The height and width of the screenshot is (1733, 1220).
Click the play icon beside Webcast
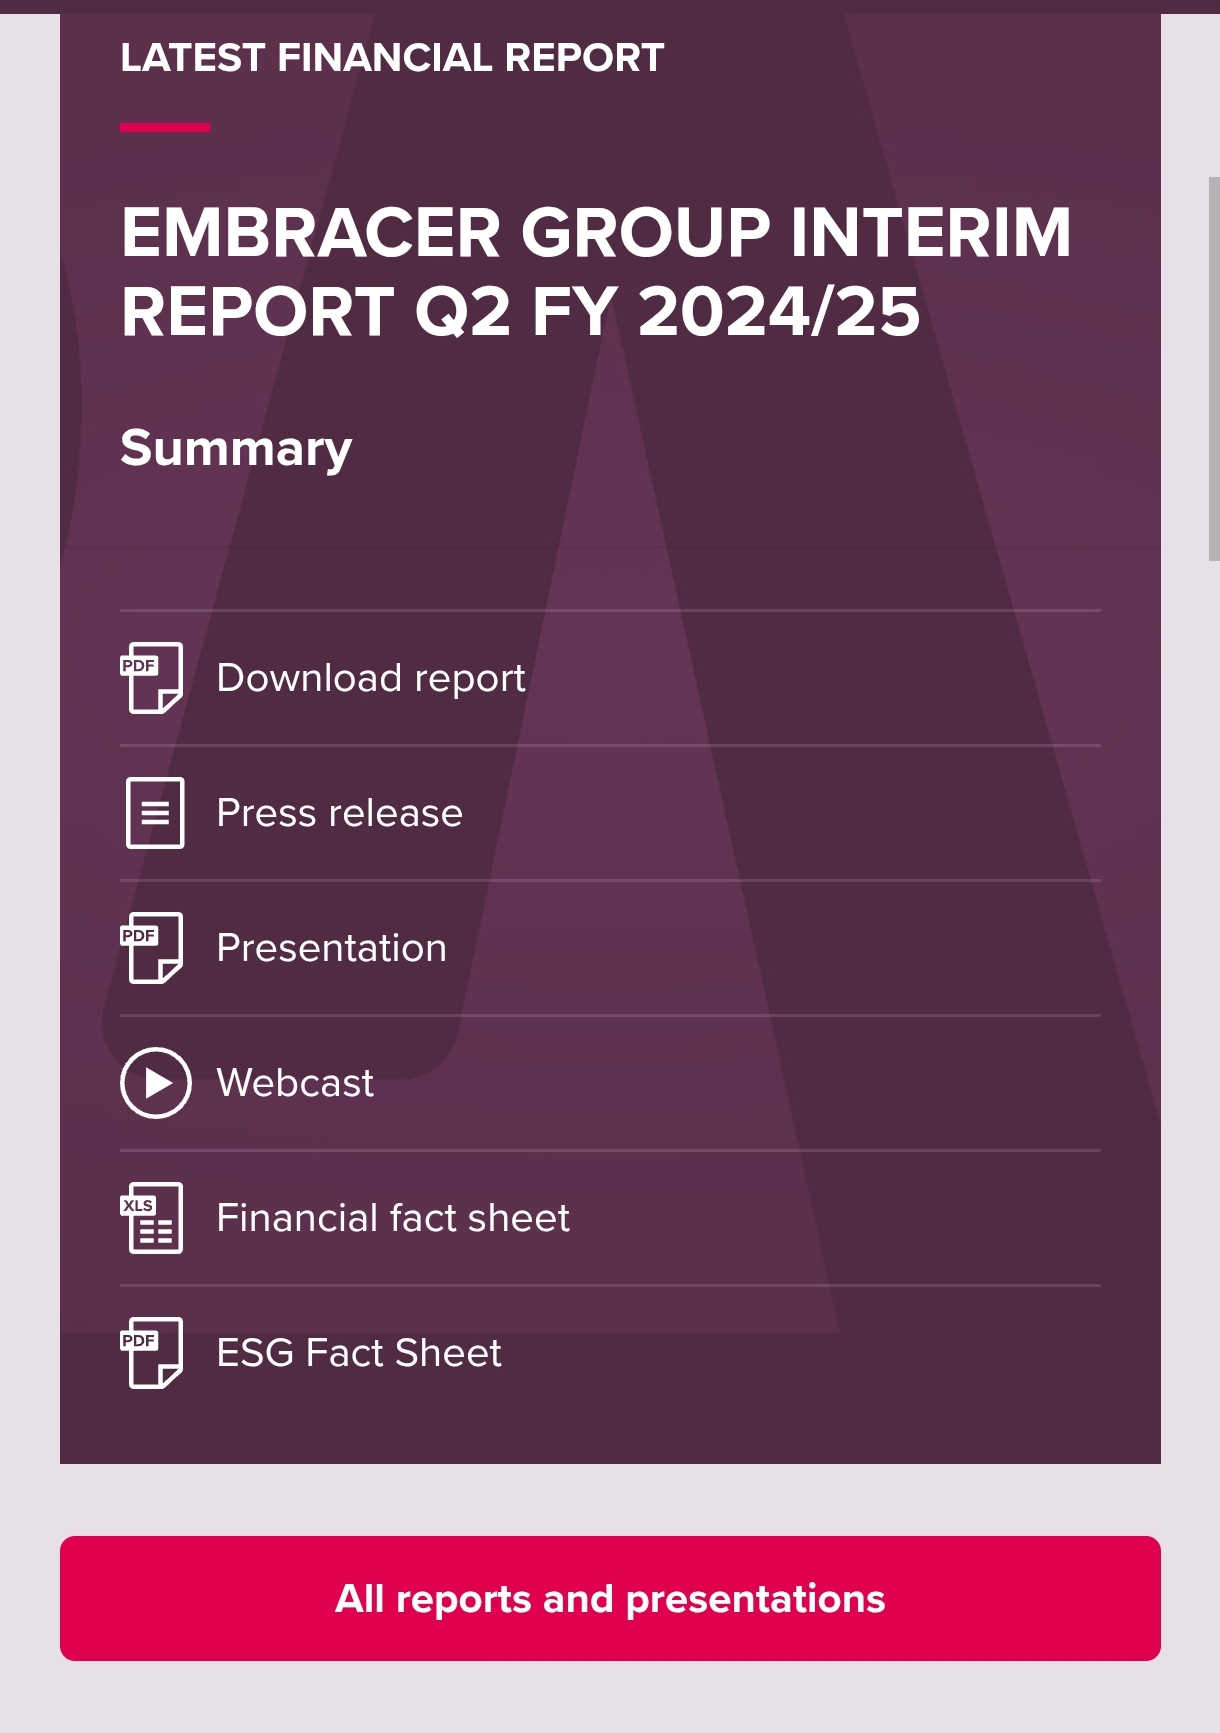(x=156, y=1083)
